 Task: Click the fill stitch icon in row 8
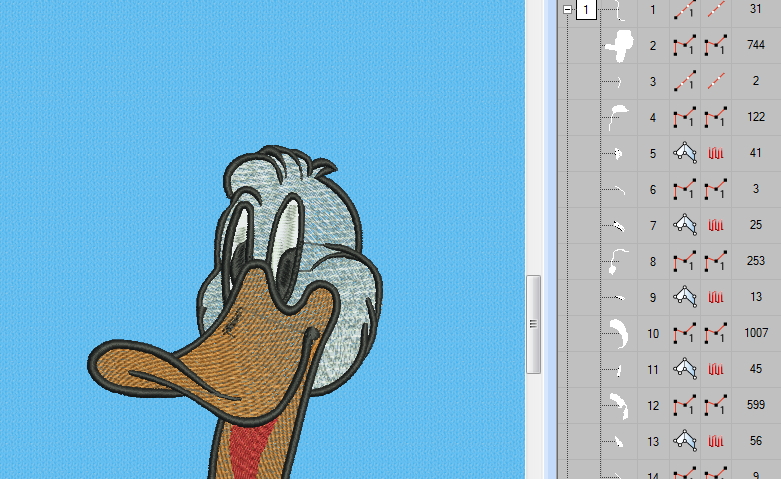coord(716,261)
